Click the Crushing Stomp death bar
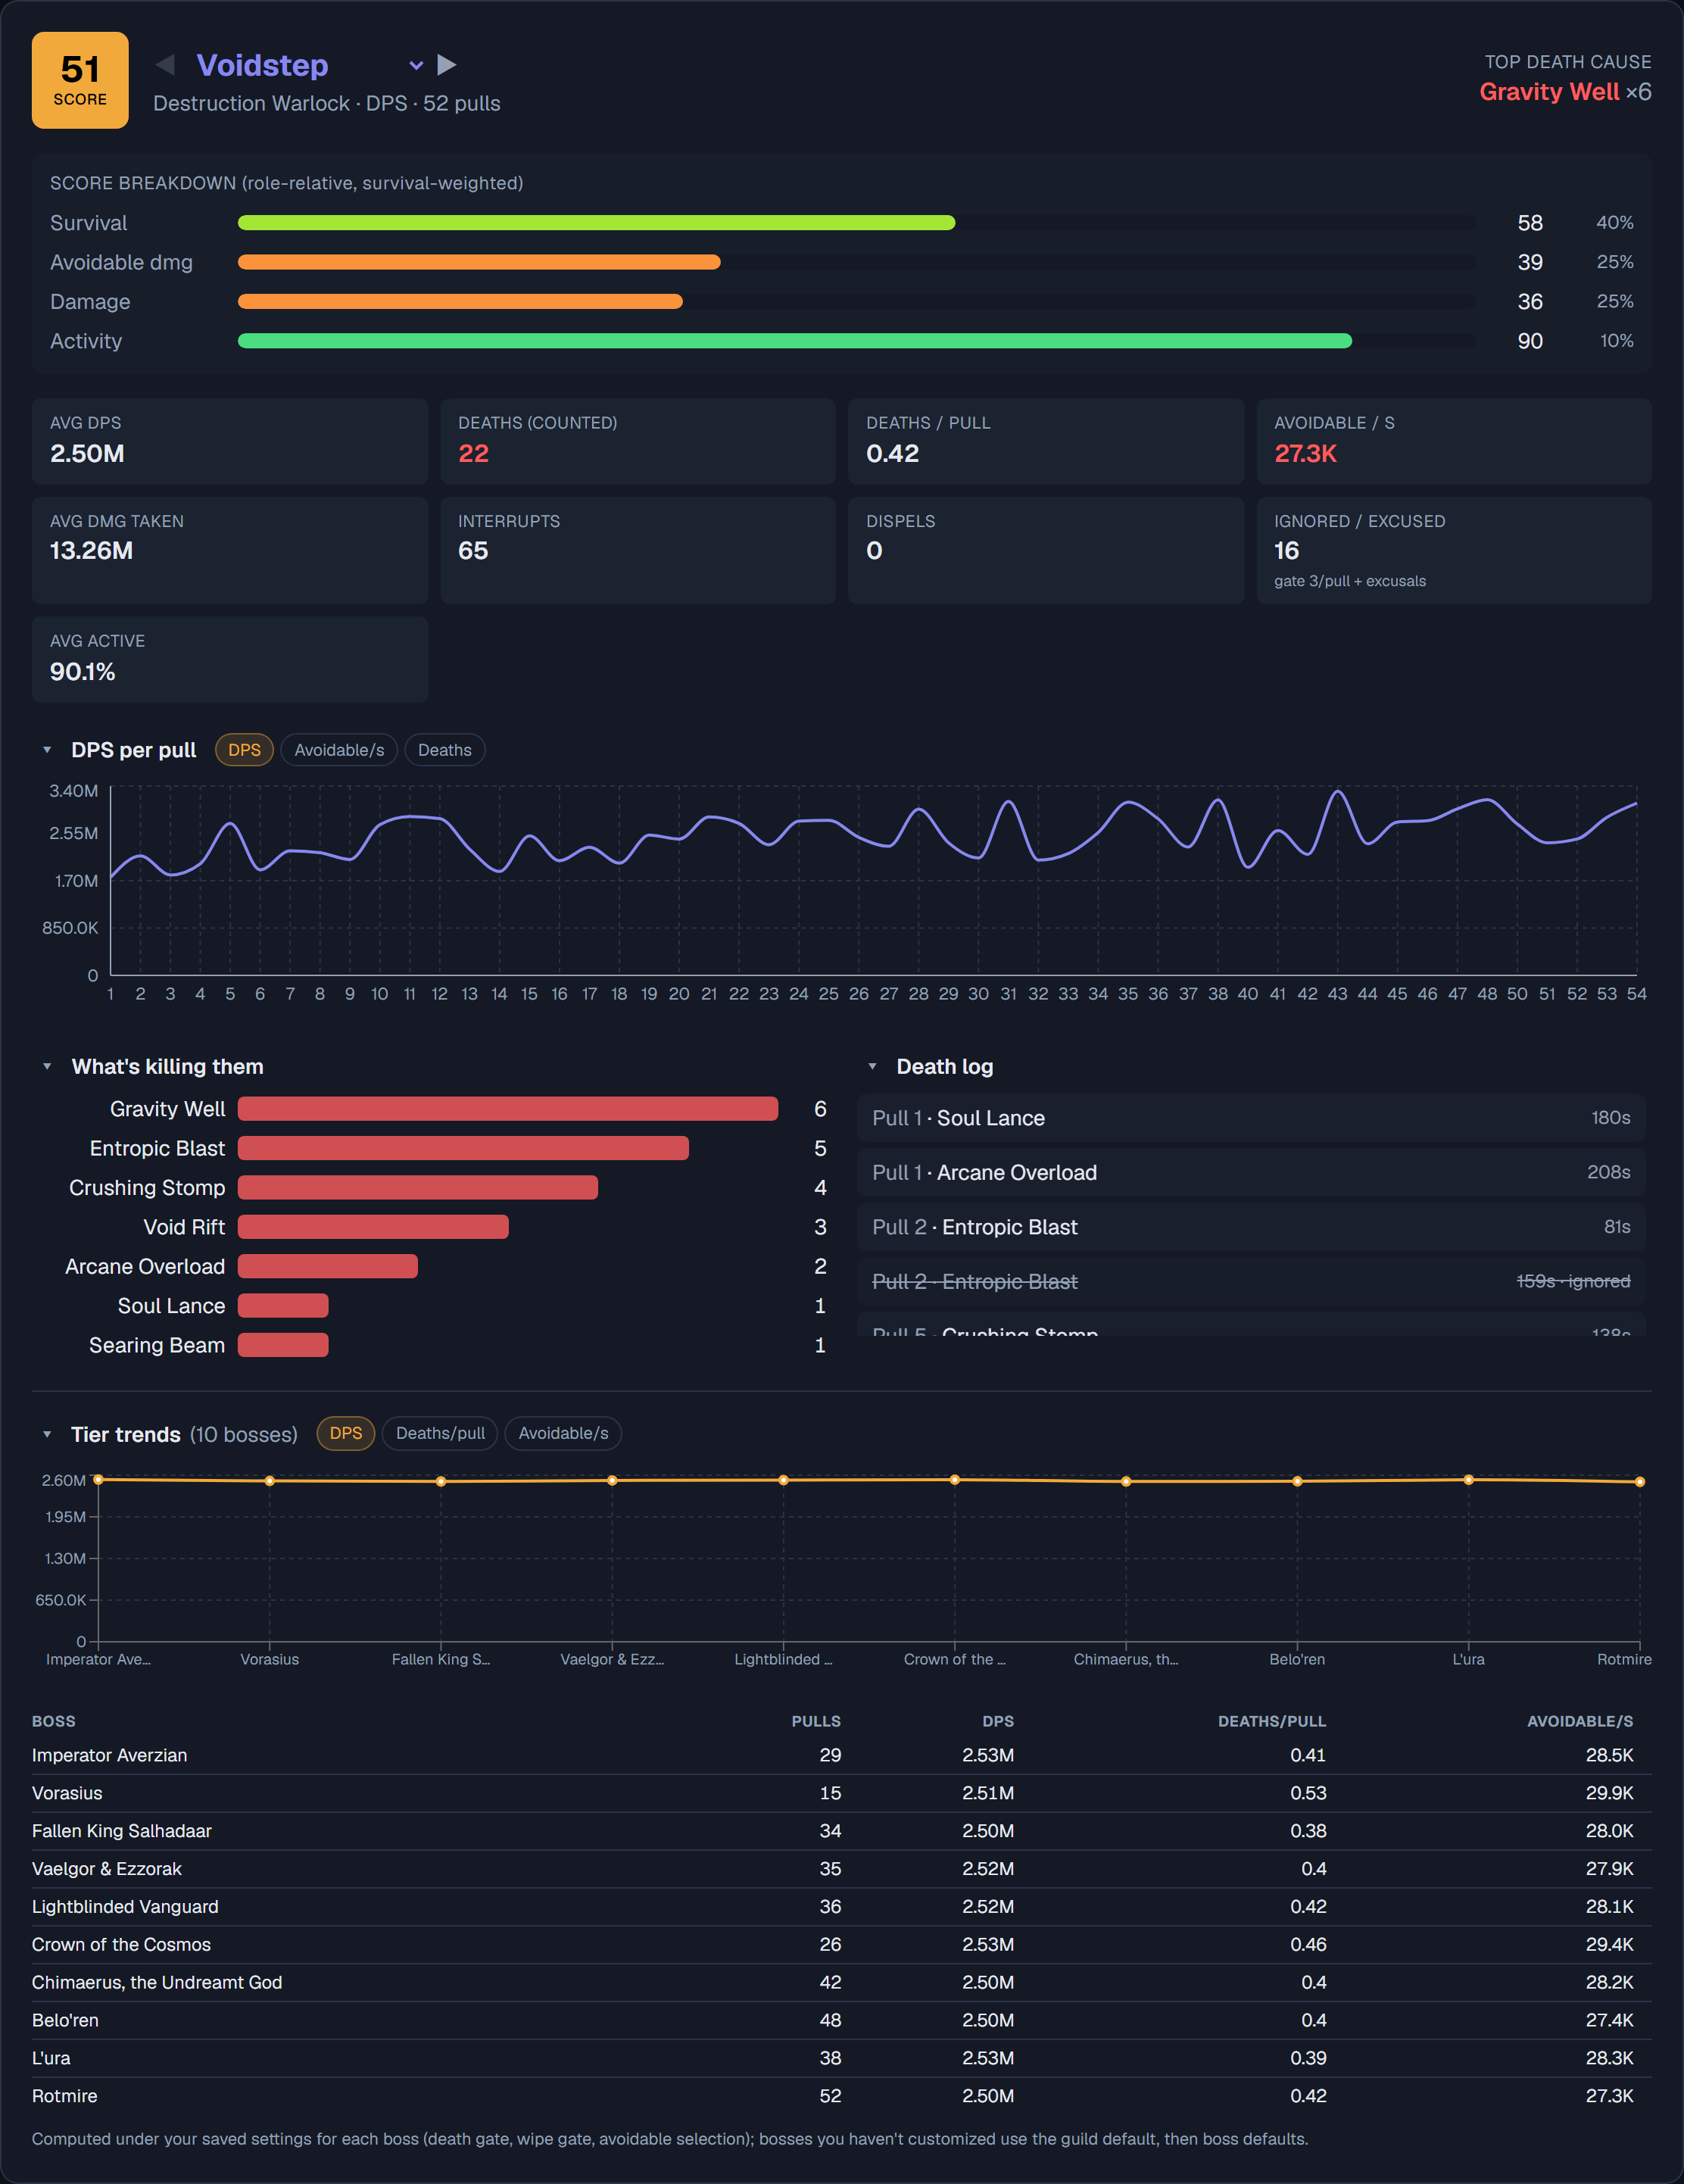The width and height of the screenshot is (1684, 2184). click(x=418, y=1187)
